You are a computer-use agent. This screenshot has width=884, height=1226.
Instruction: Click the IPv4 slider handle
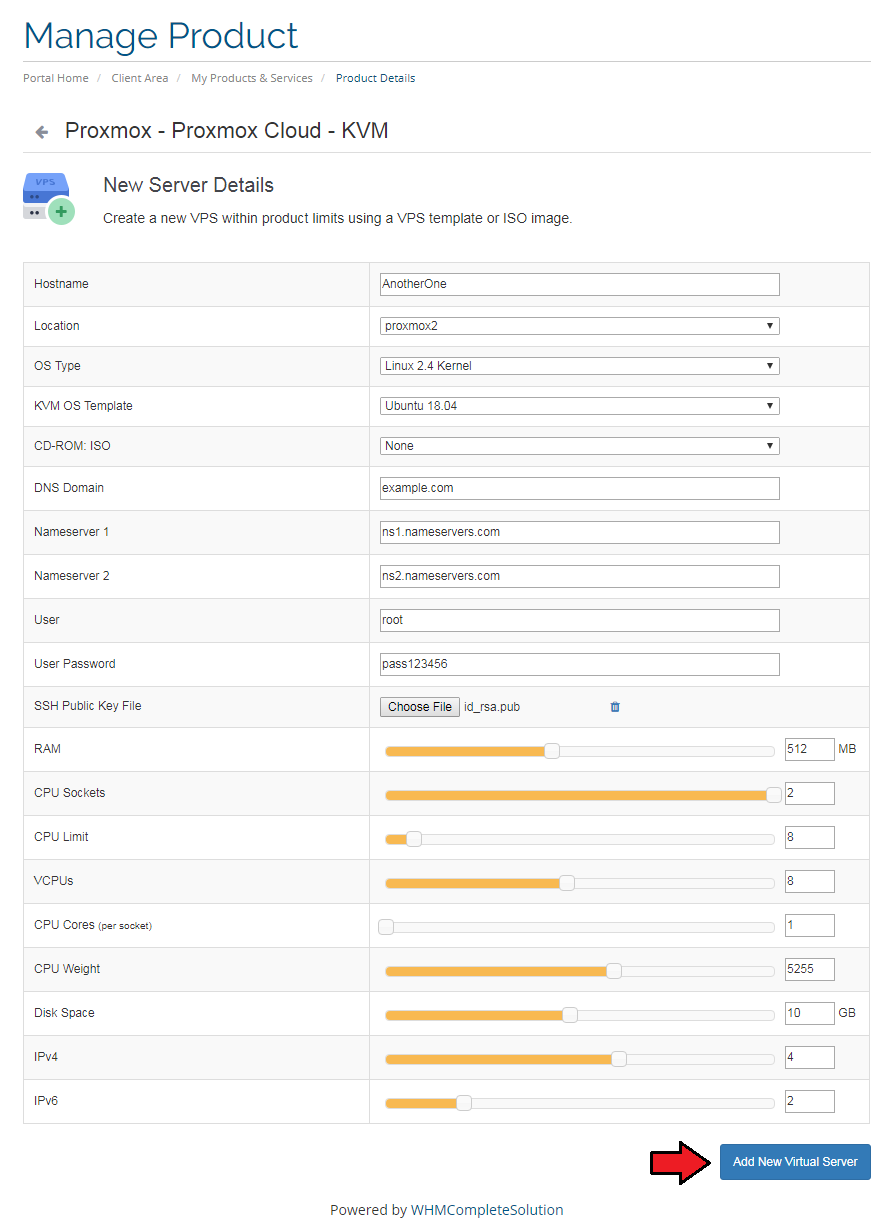coord(619,1059)
